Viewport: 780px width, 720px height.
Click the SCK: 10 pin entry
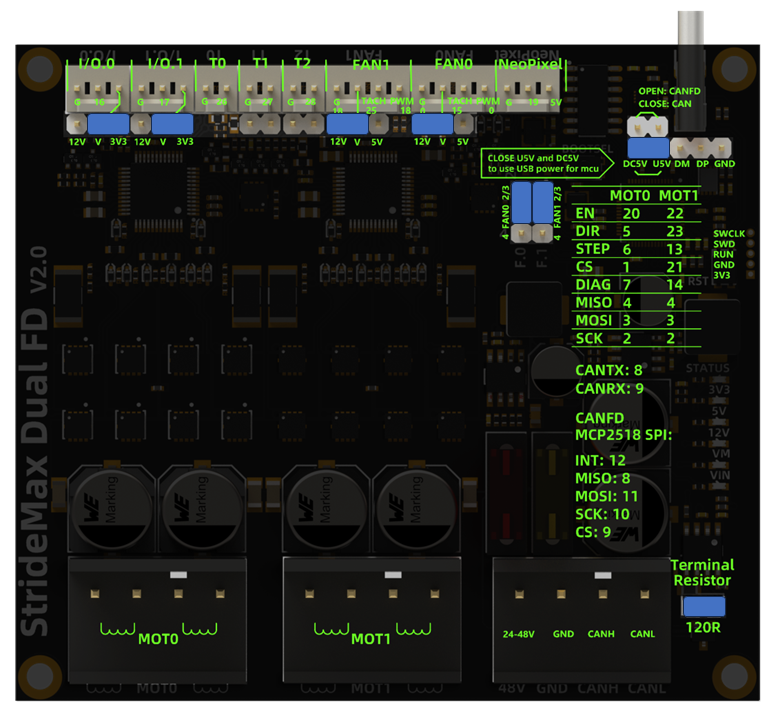[602, 514]
